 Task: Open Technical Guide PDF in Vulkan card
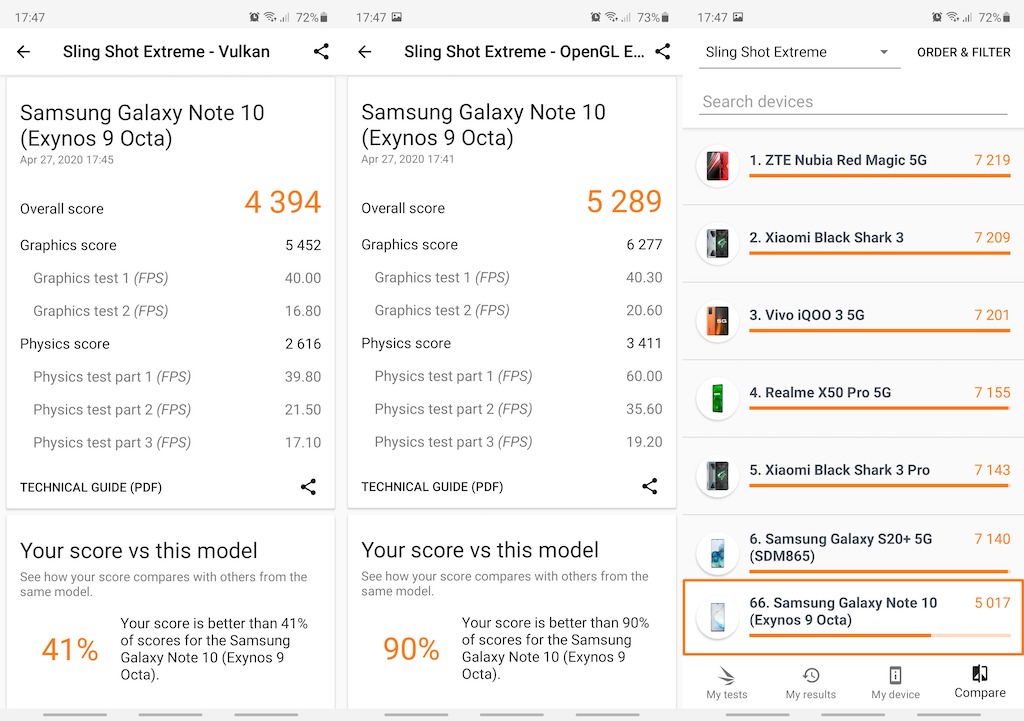point(91,488)
